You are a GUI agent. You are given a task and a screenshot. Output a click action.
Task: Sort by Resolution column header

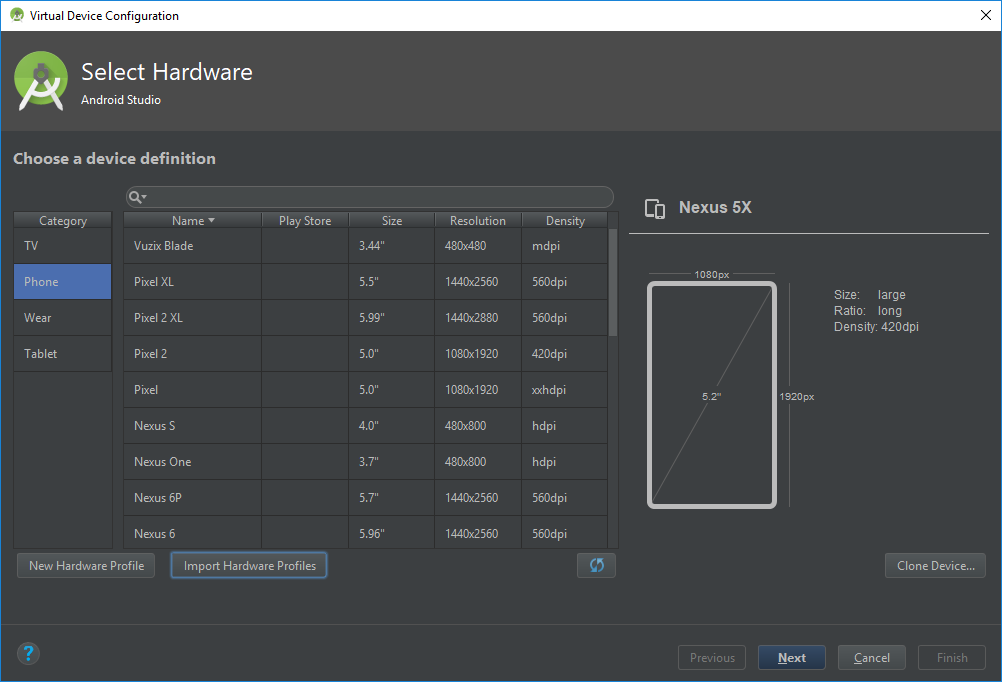click(x=478, y=221)
